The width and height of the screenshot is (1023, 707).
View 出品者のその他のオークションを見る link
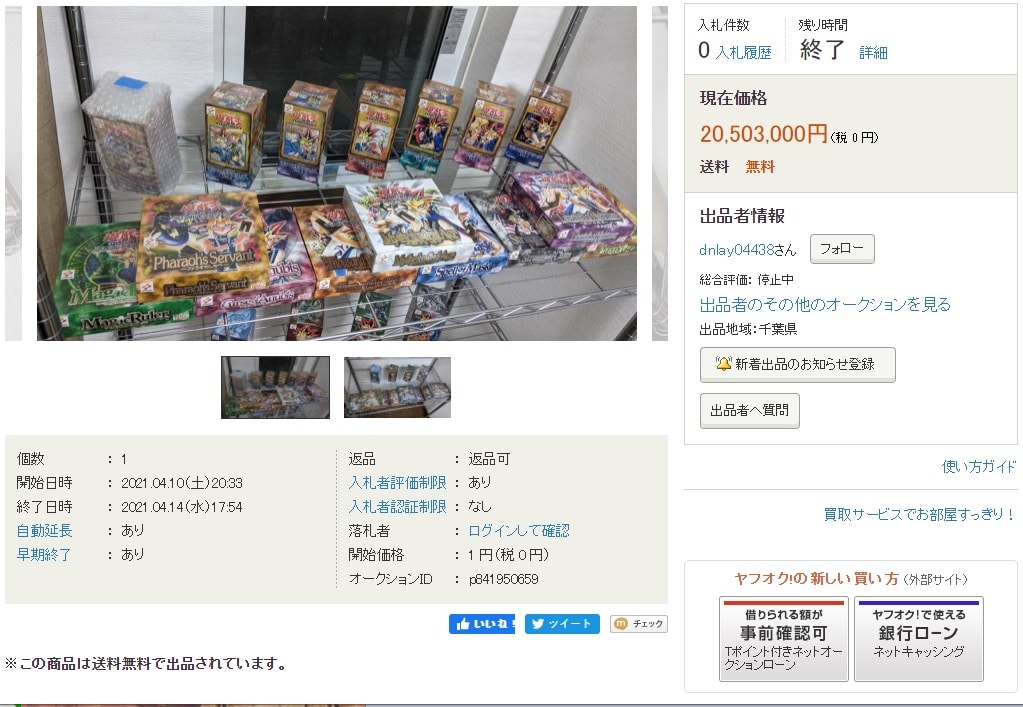(825, 305)
